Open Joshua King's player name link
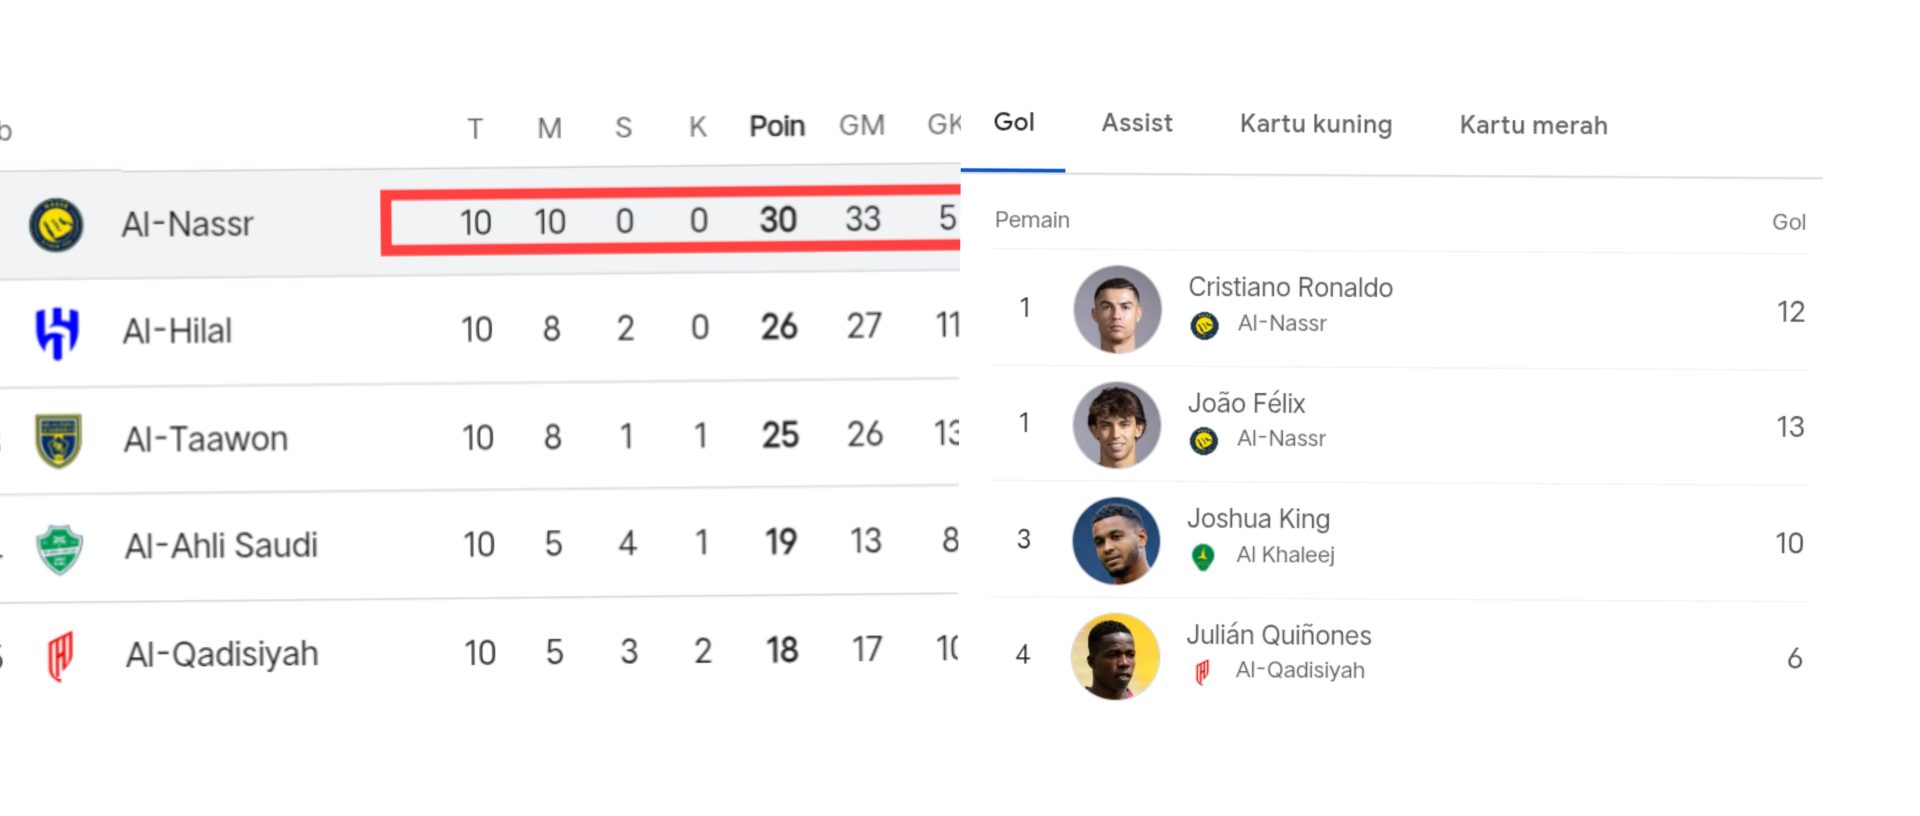The height and width of the screenshot is (816, 1920). click(1258, 519)
